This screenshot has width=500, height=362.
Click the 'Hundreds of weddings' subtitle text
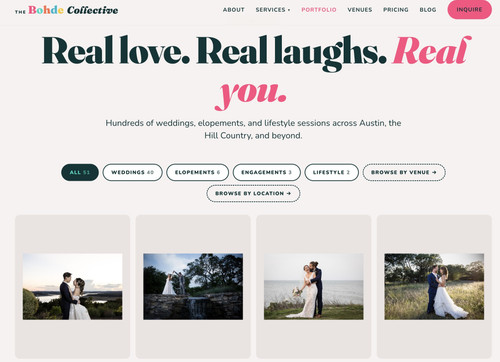[x=253, y=129]
